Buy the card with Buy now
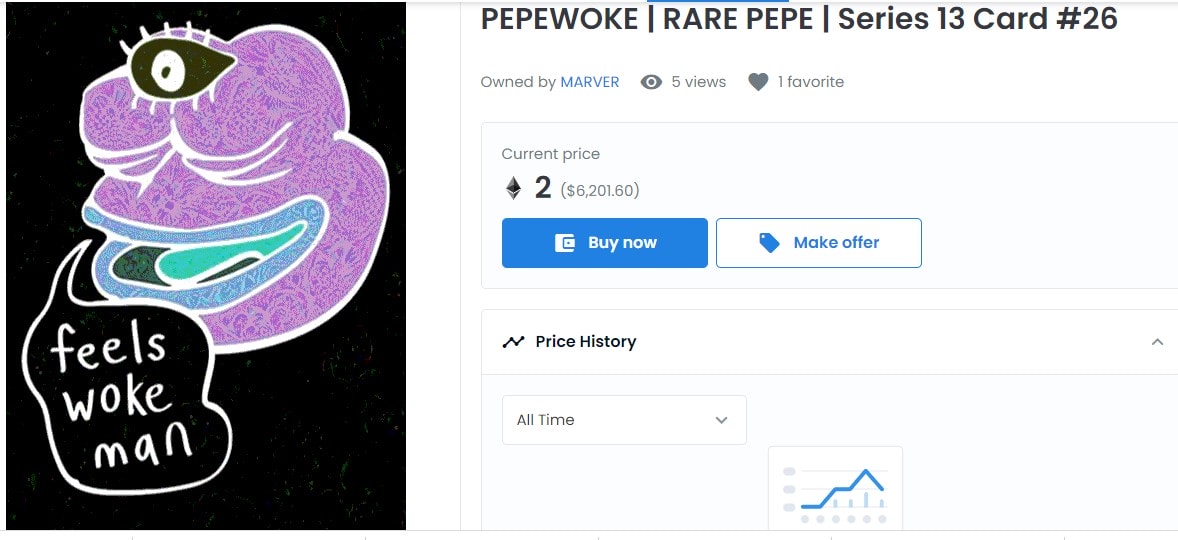 coord(605,243)
